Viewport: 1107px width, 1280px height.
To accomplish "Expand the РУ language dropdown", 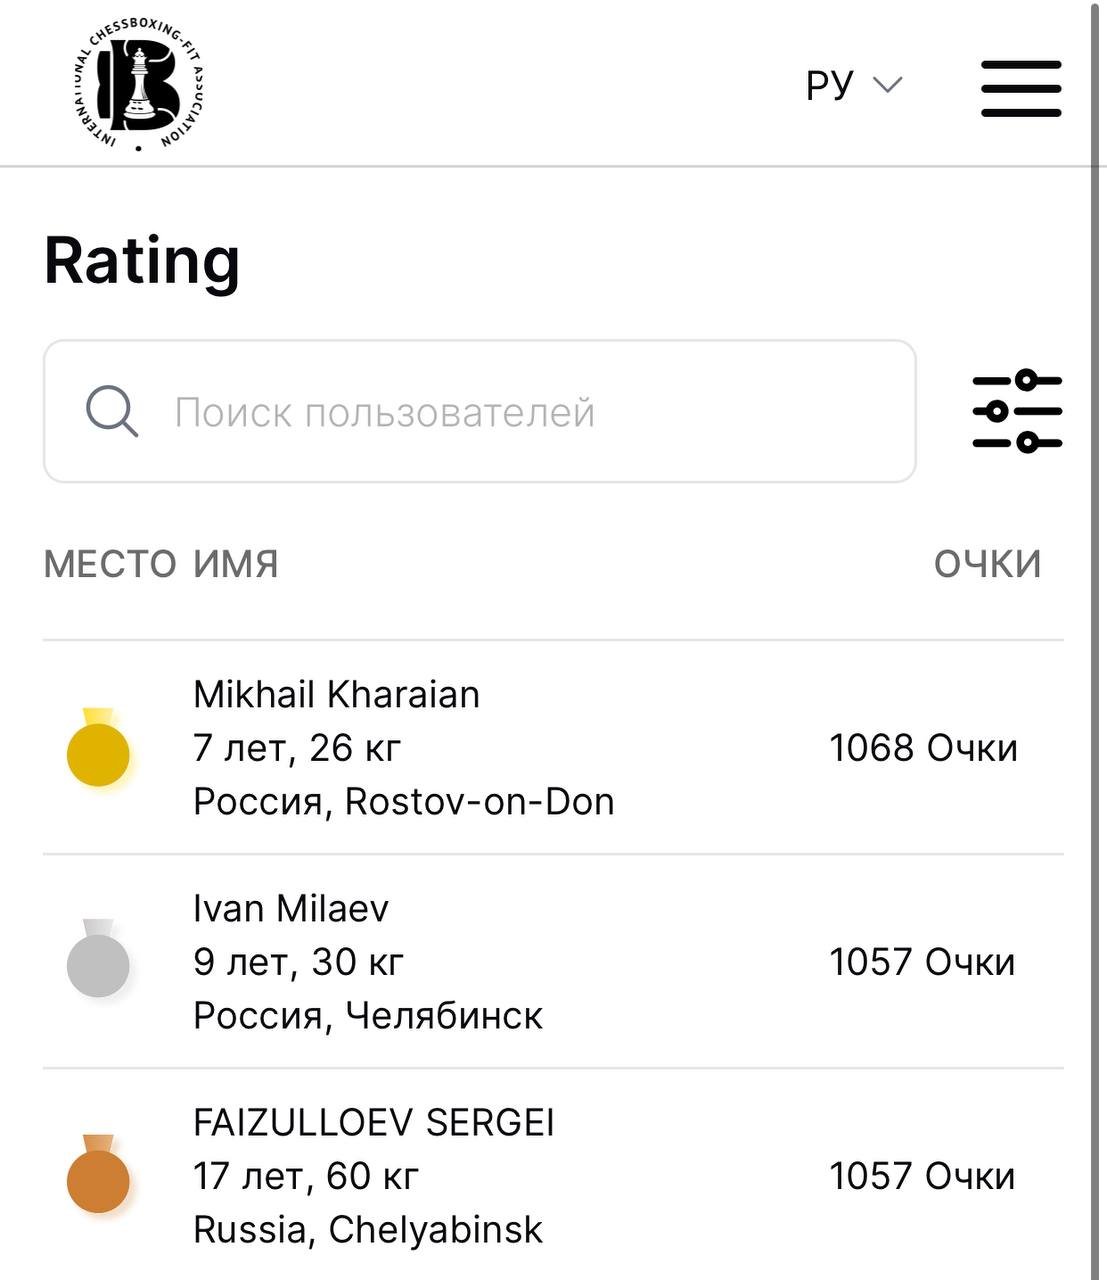I will tap(854, 84).
